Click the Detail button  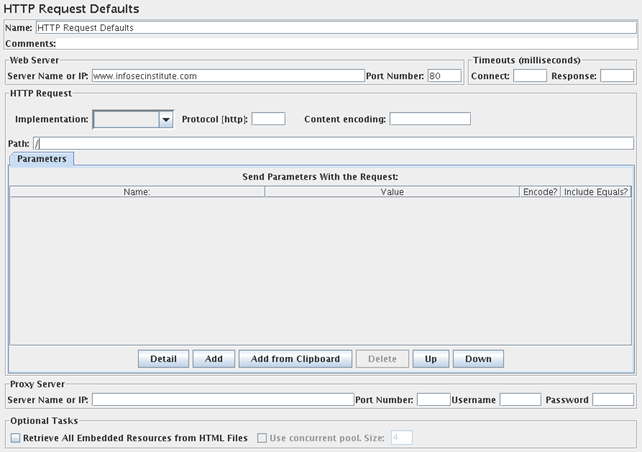point(163,359)
